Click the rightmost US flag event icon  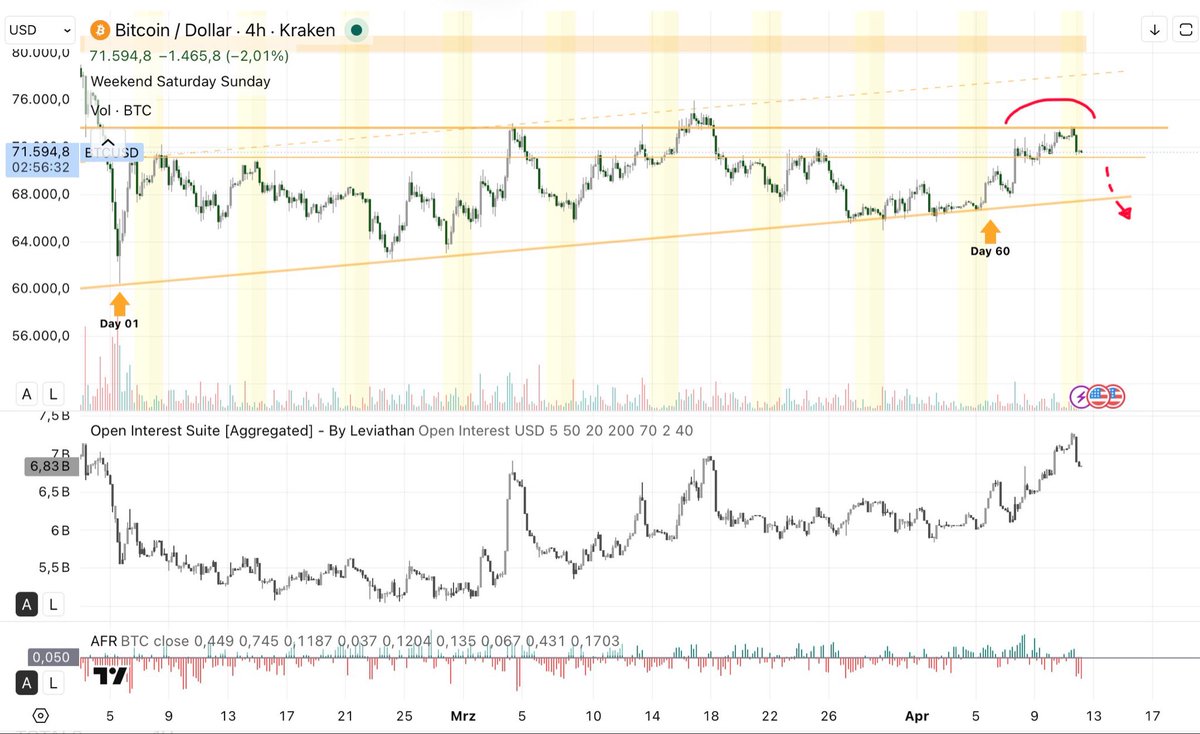[1113, 396]
